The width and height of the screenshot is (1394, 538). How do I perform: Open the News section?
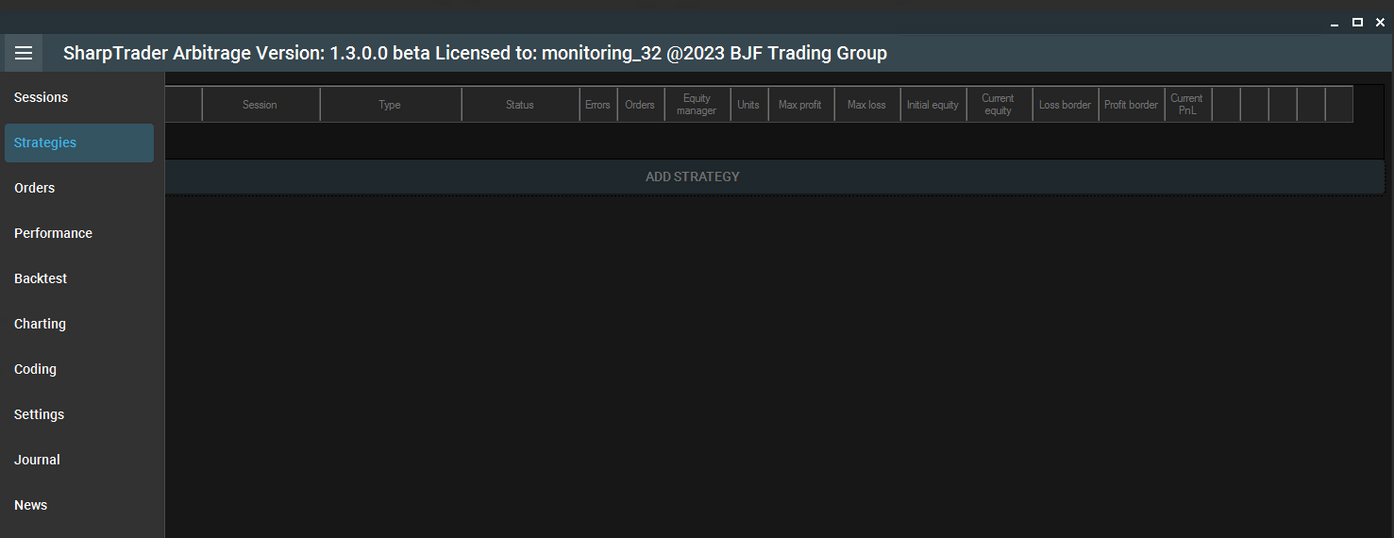click(30, 505)
